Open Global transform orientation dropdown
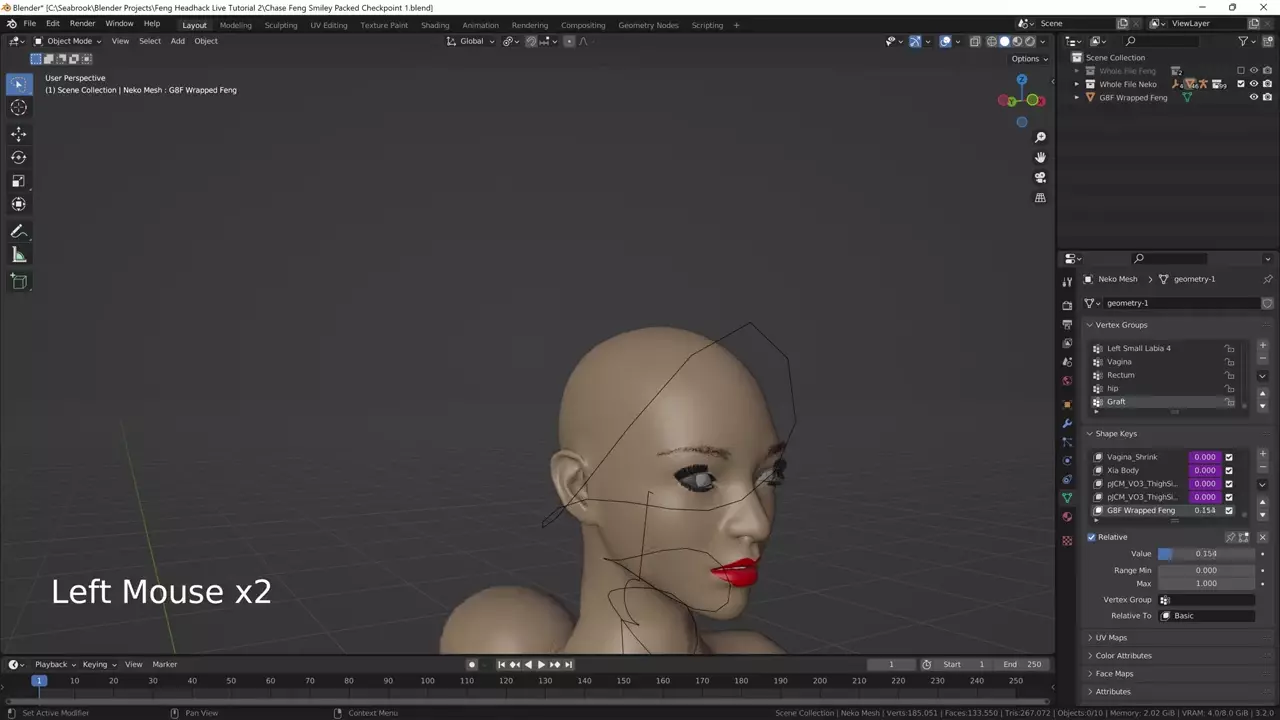The image size is (1280, 720). [x=470, y=41]
